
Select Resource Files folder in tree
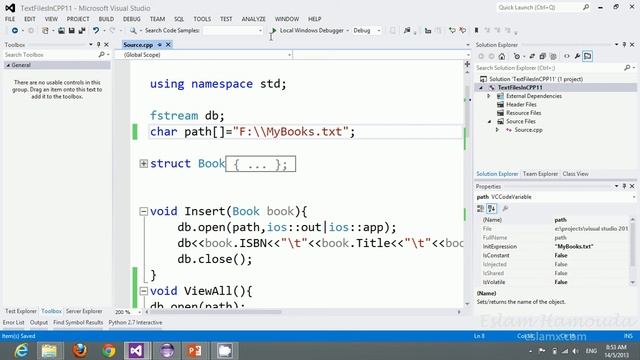[x=524, y=113]
